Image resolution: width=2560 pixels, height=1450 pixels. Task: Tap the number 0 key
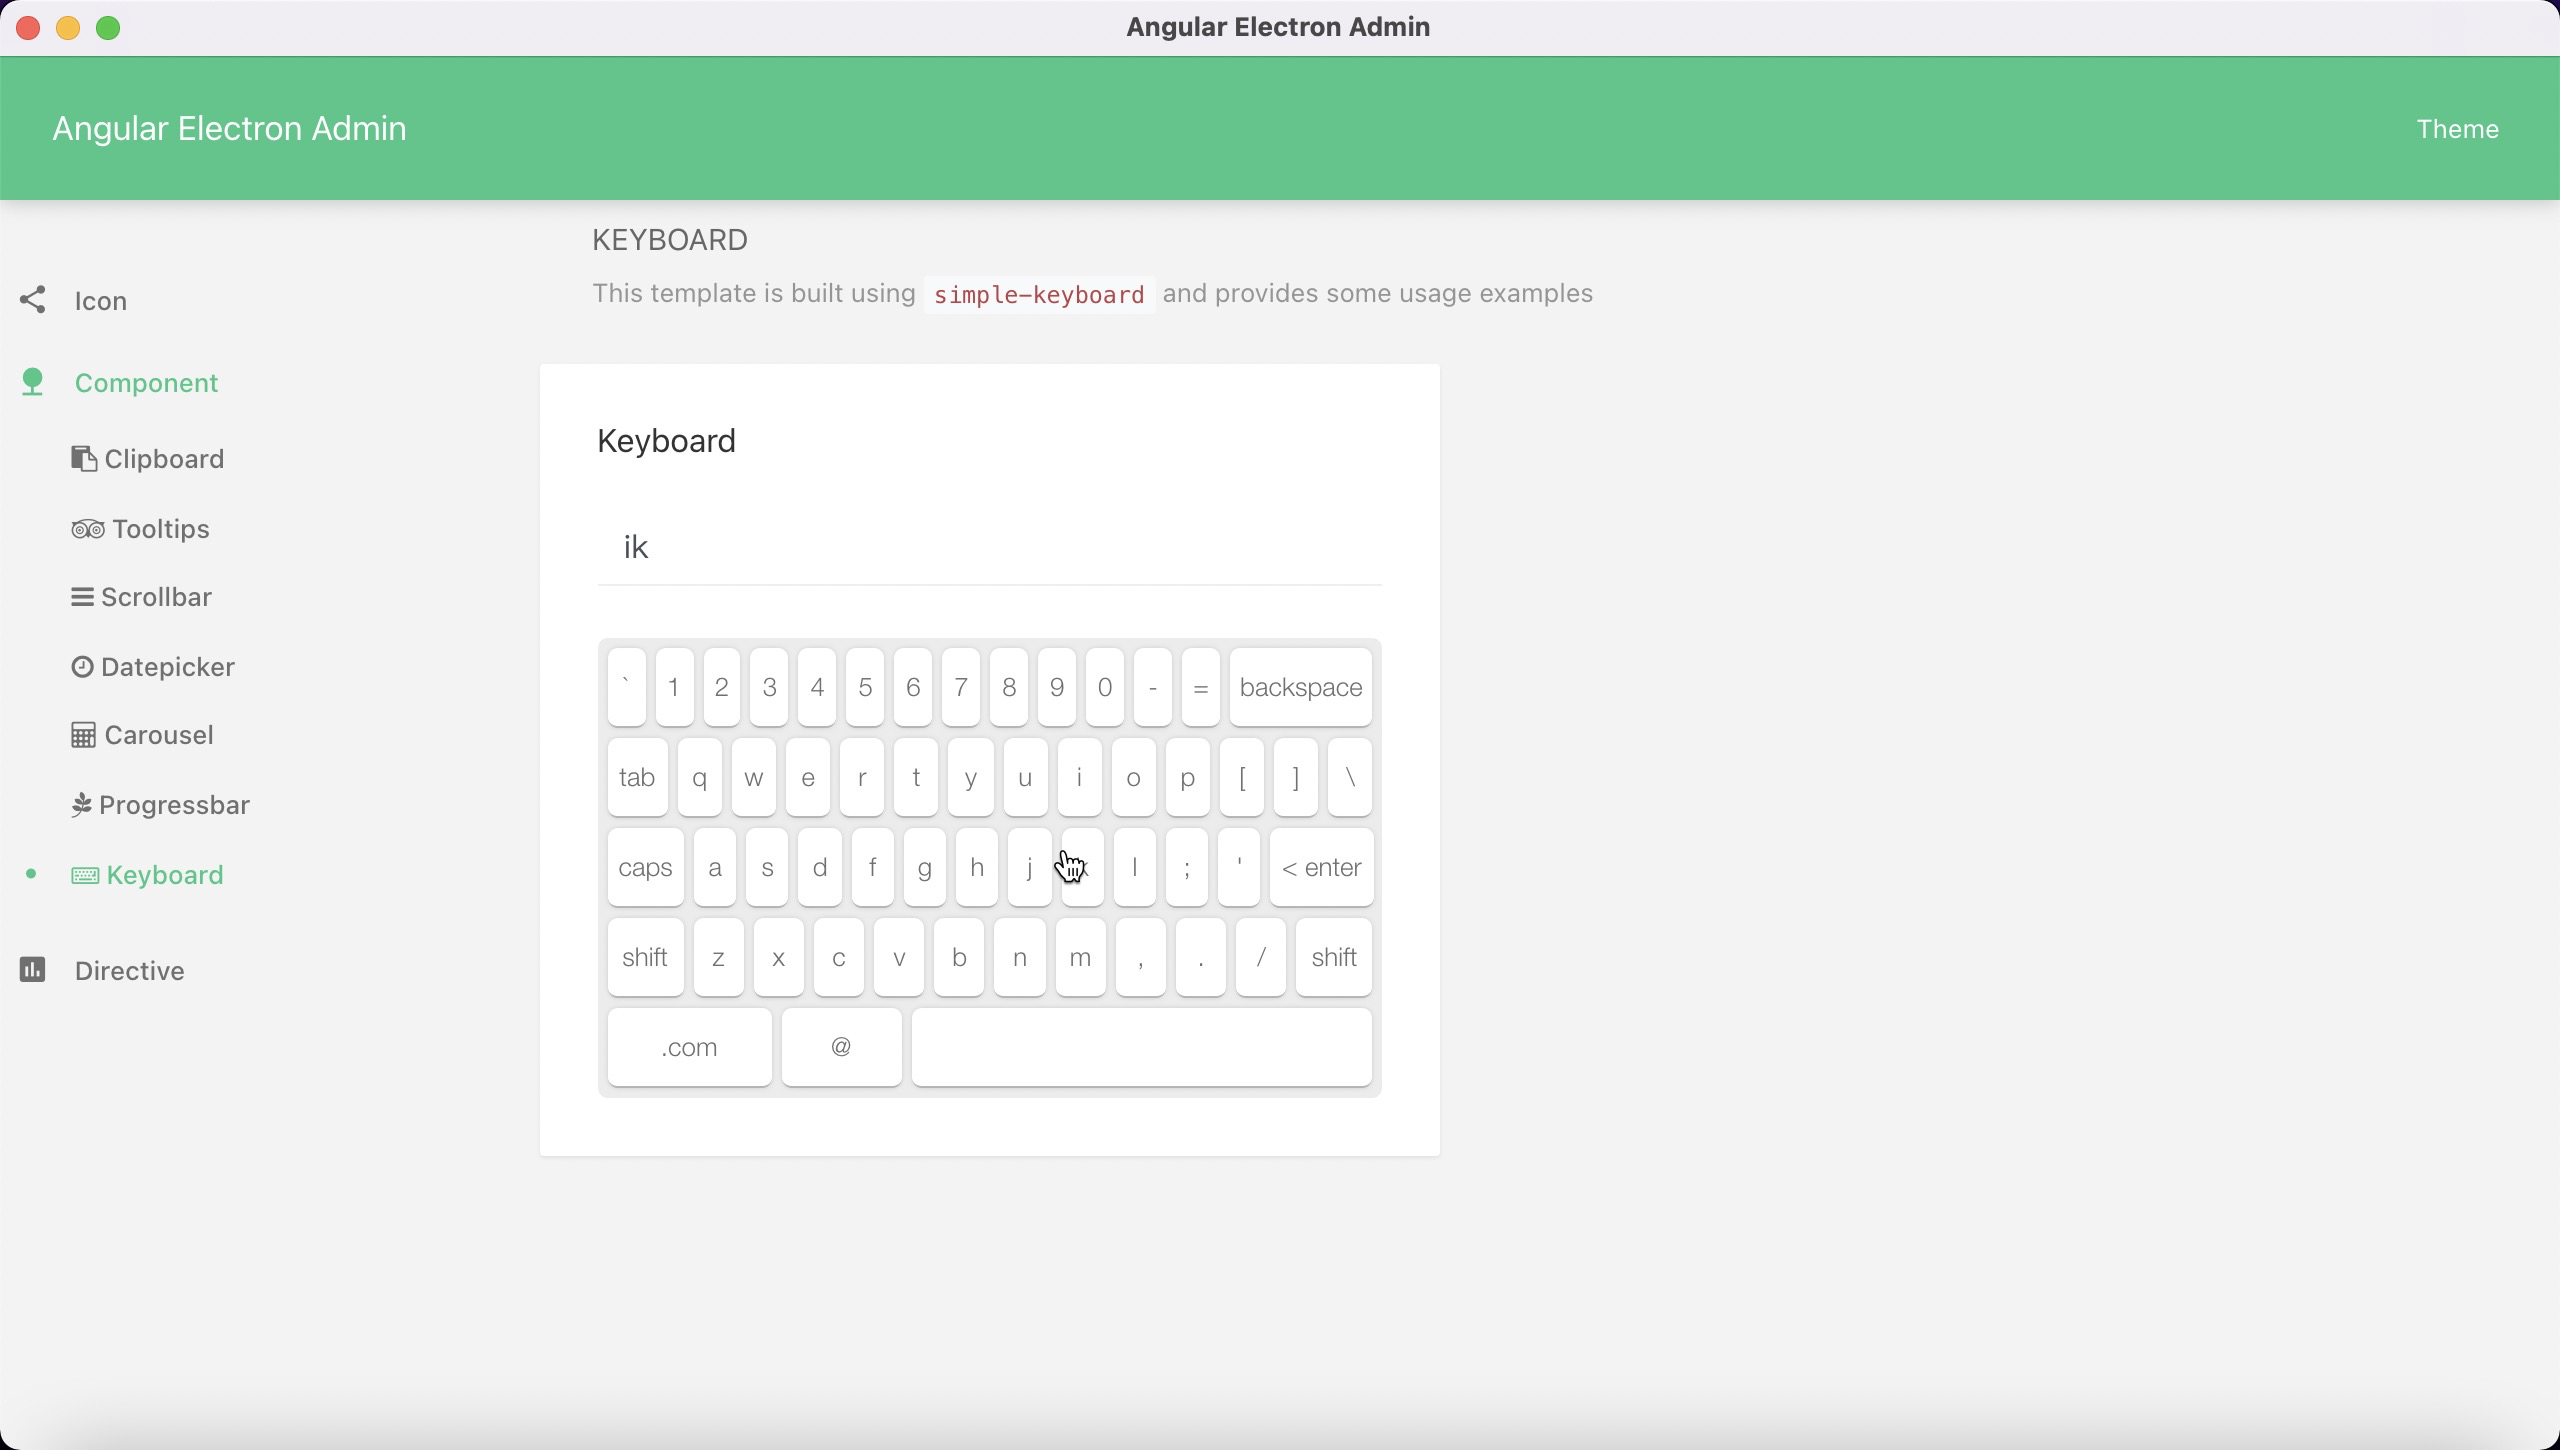click(x=1105, y=687)
